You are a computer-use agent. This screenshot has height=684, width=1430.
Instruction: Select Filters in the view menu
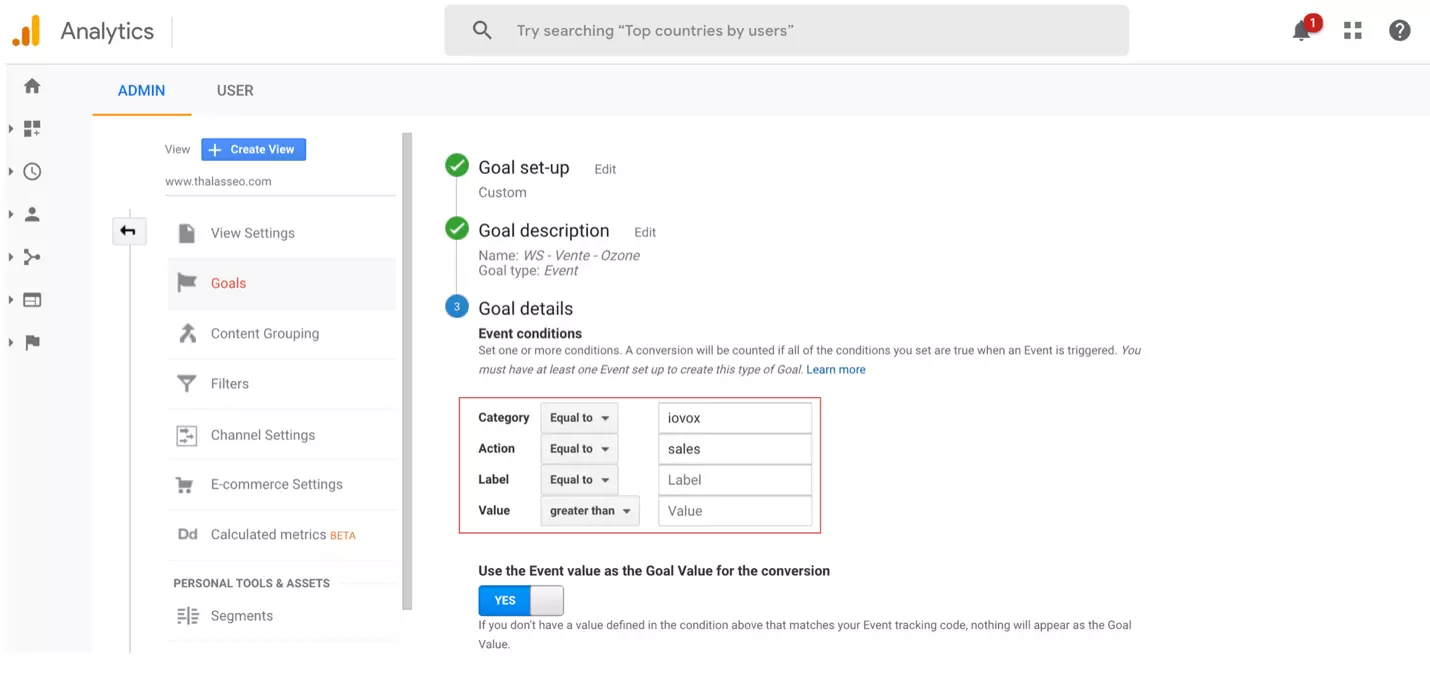(x=229, y=384)
